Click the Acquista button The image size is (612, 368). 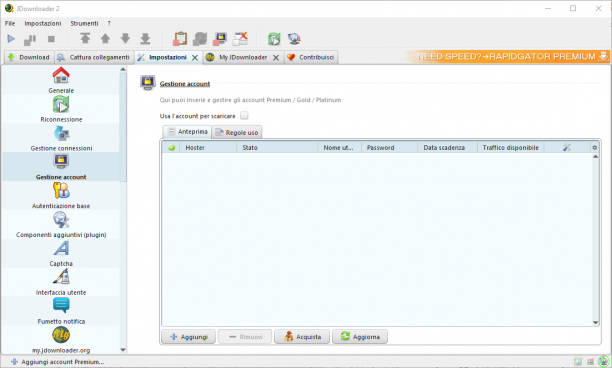302,337
